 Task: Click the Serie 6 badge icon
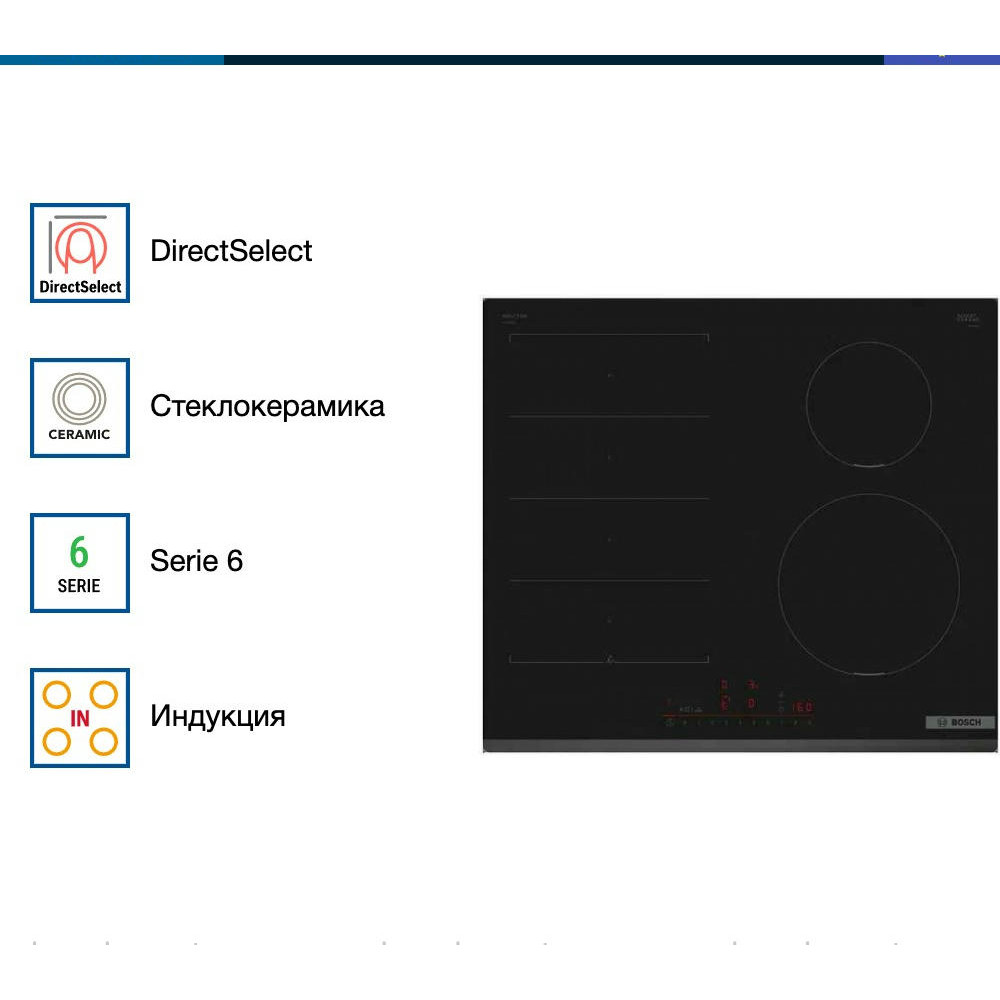(x=80, y=563)
